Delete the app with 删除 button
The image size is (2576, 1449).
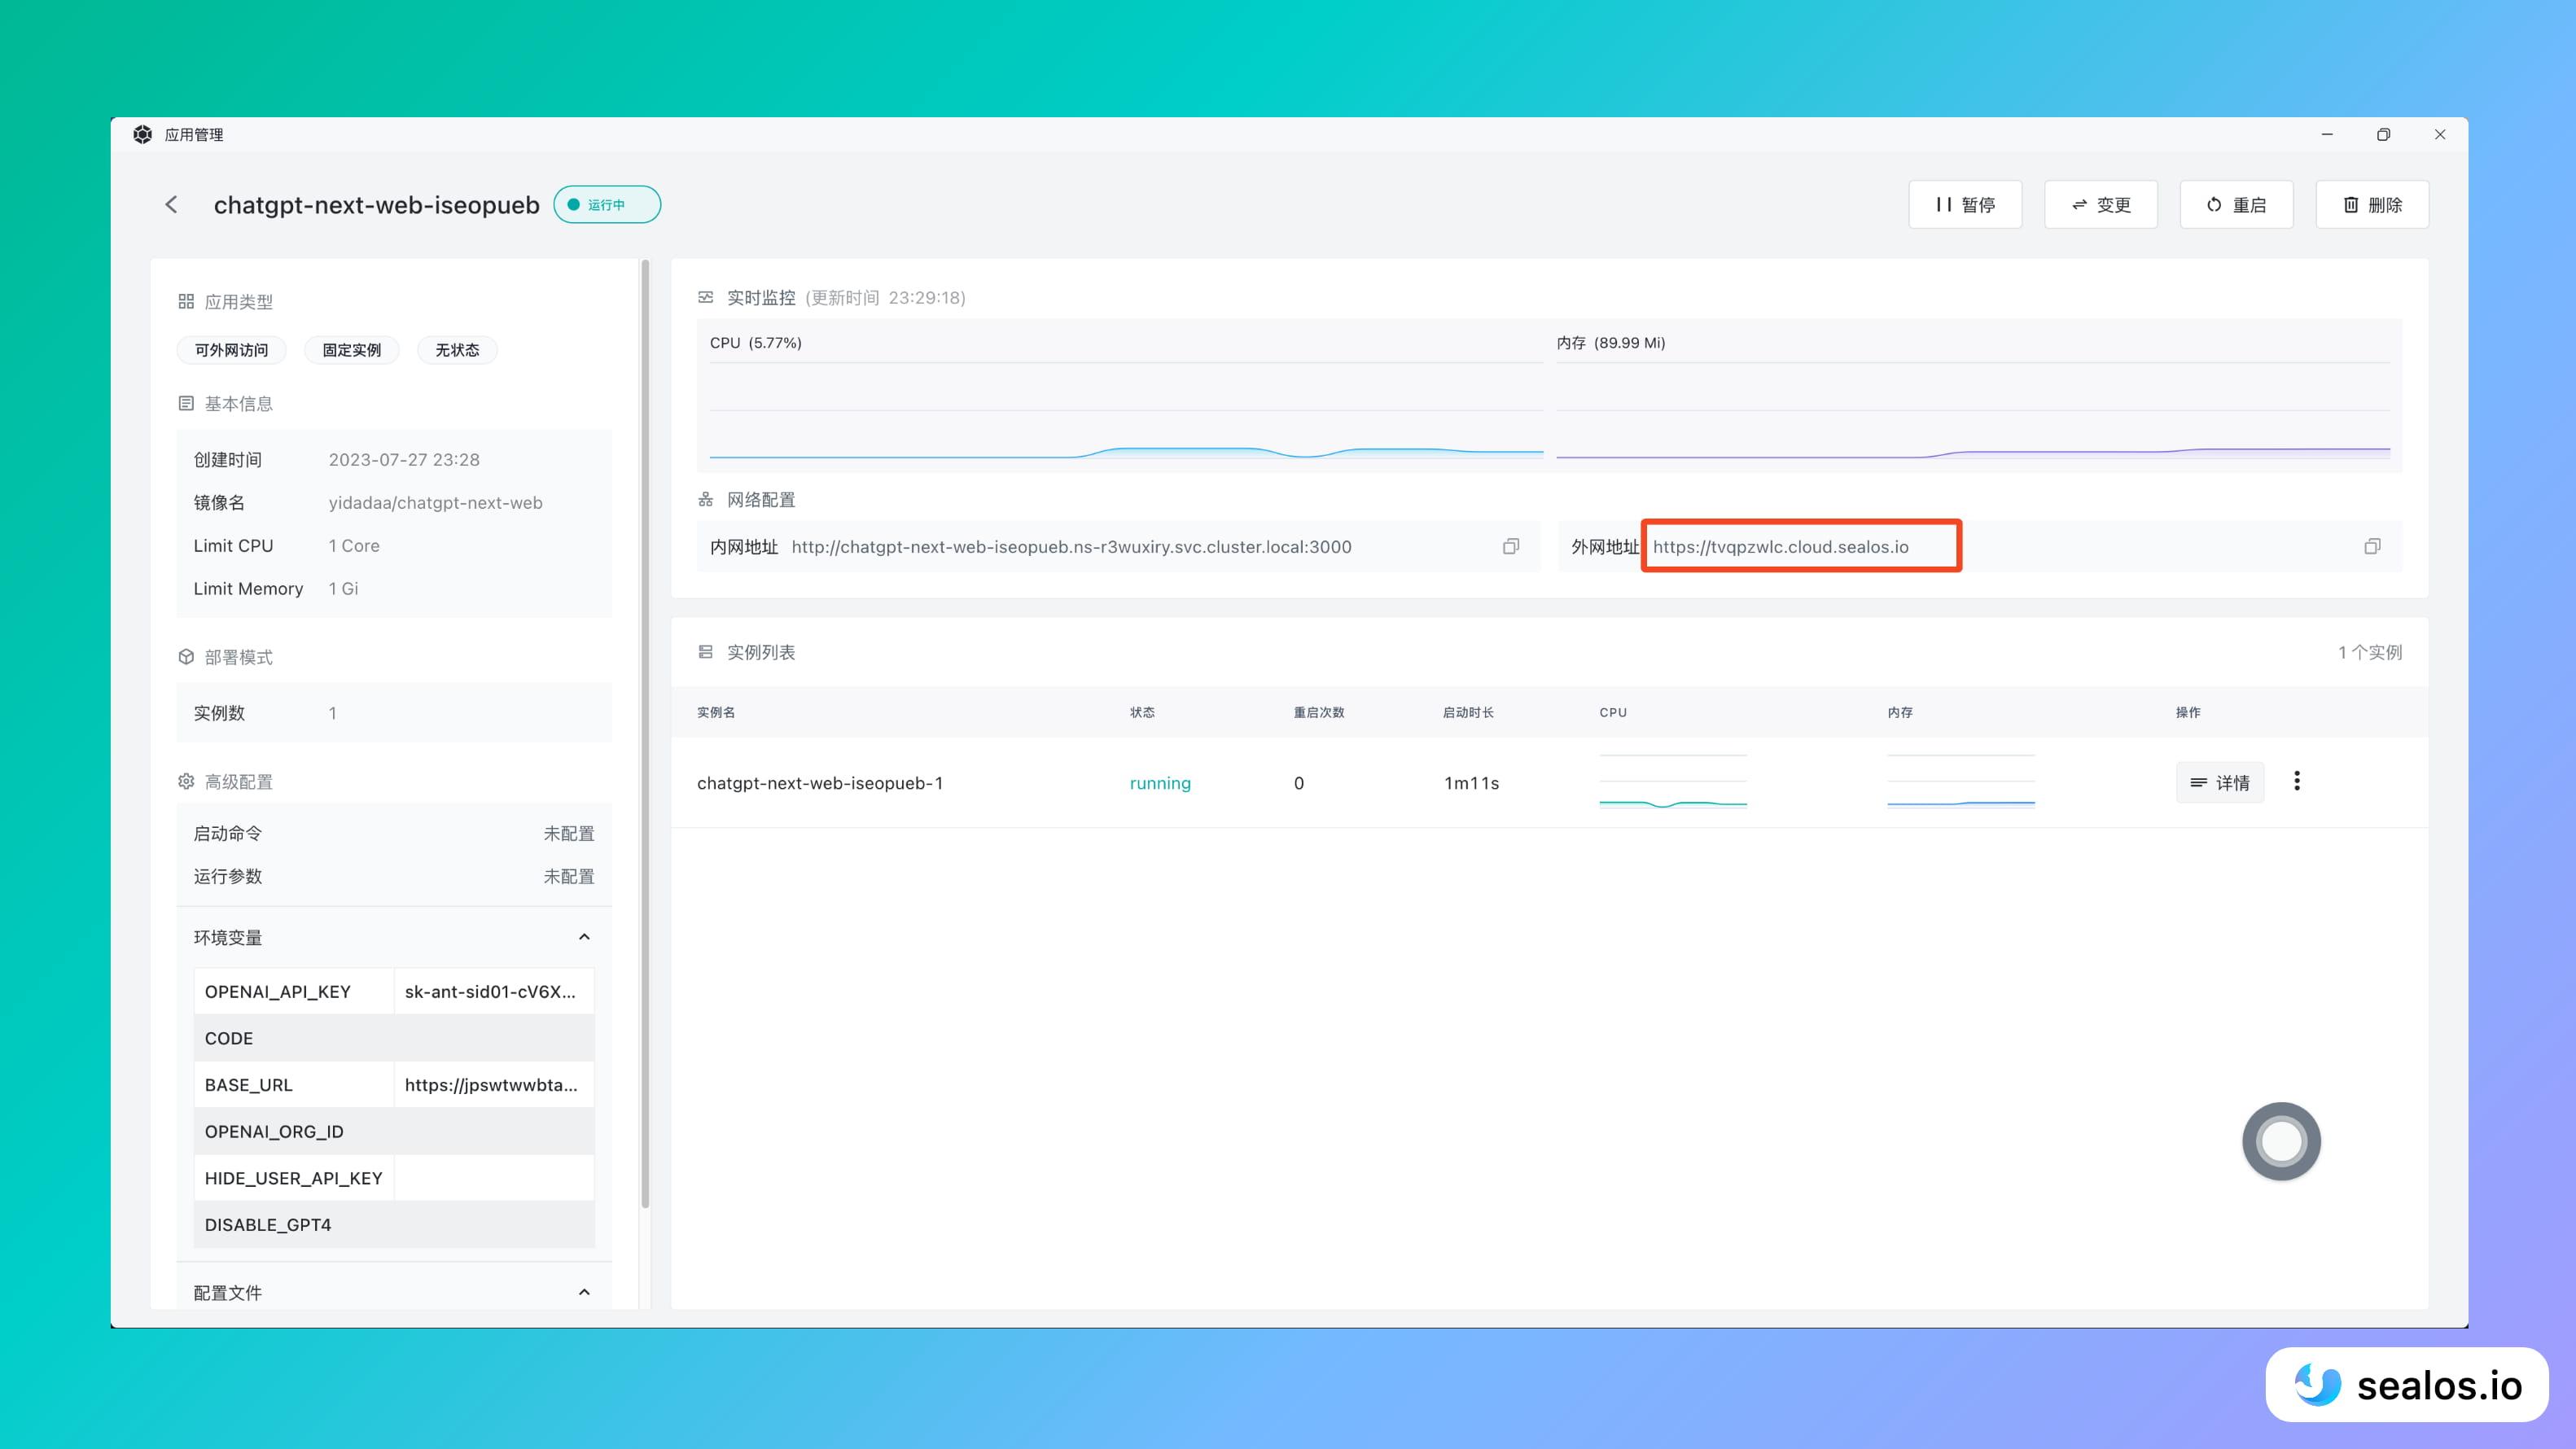pyautogui.click(x=2372, y=204)
